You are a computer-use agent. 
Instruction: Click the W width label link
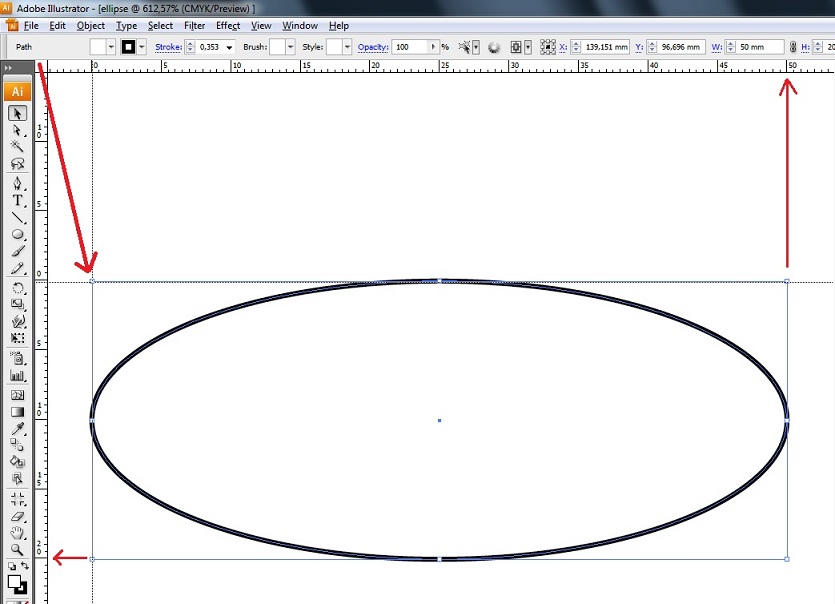click(717, 47)
